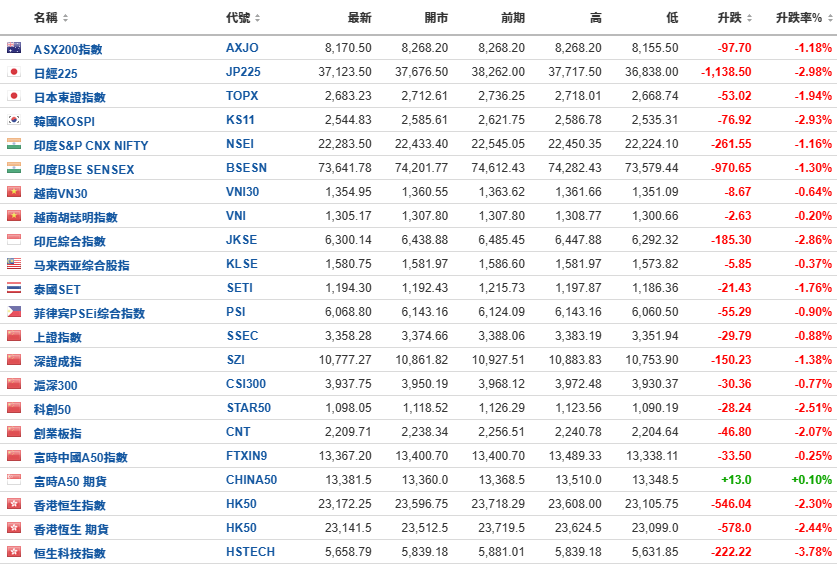Click the Australian flag beside ASX200指數

pos(14,48)
